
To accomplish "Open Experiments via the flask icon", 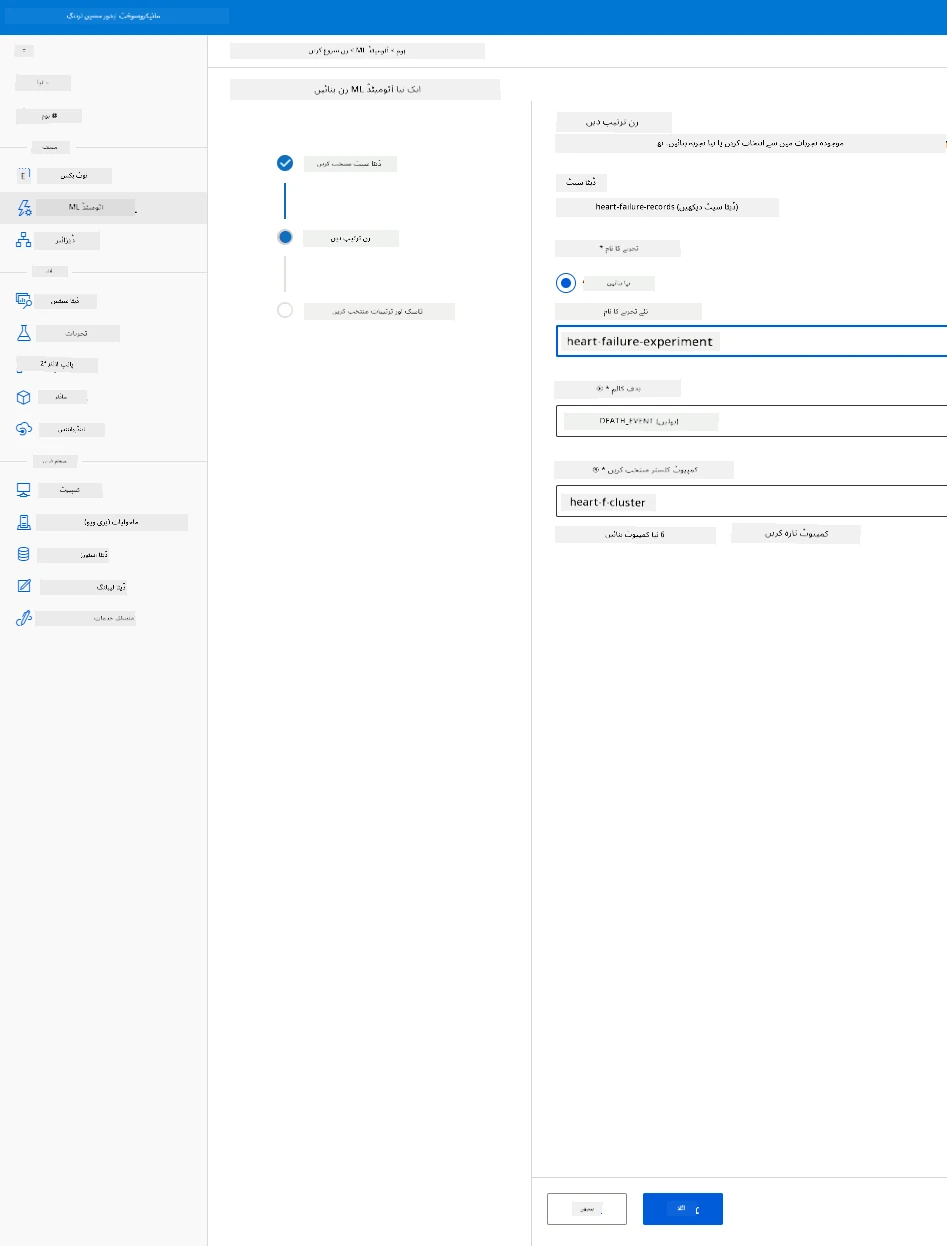I will click(24, 333).
